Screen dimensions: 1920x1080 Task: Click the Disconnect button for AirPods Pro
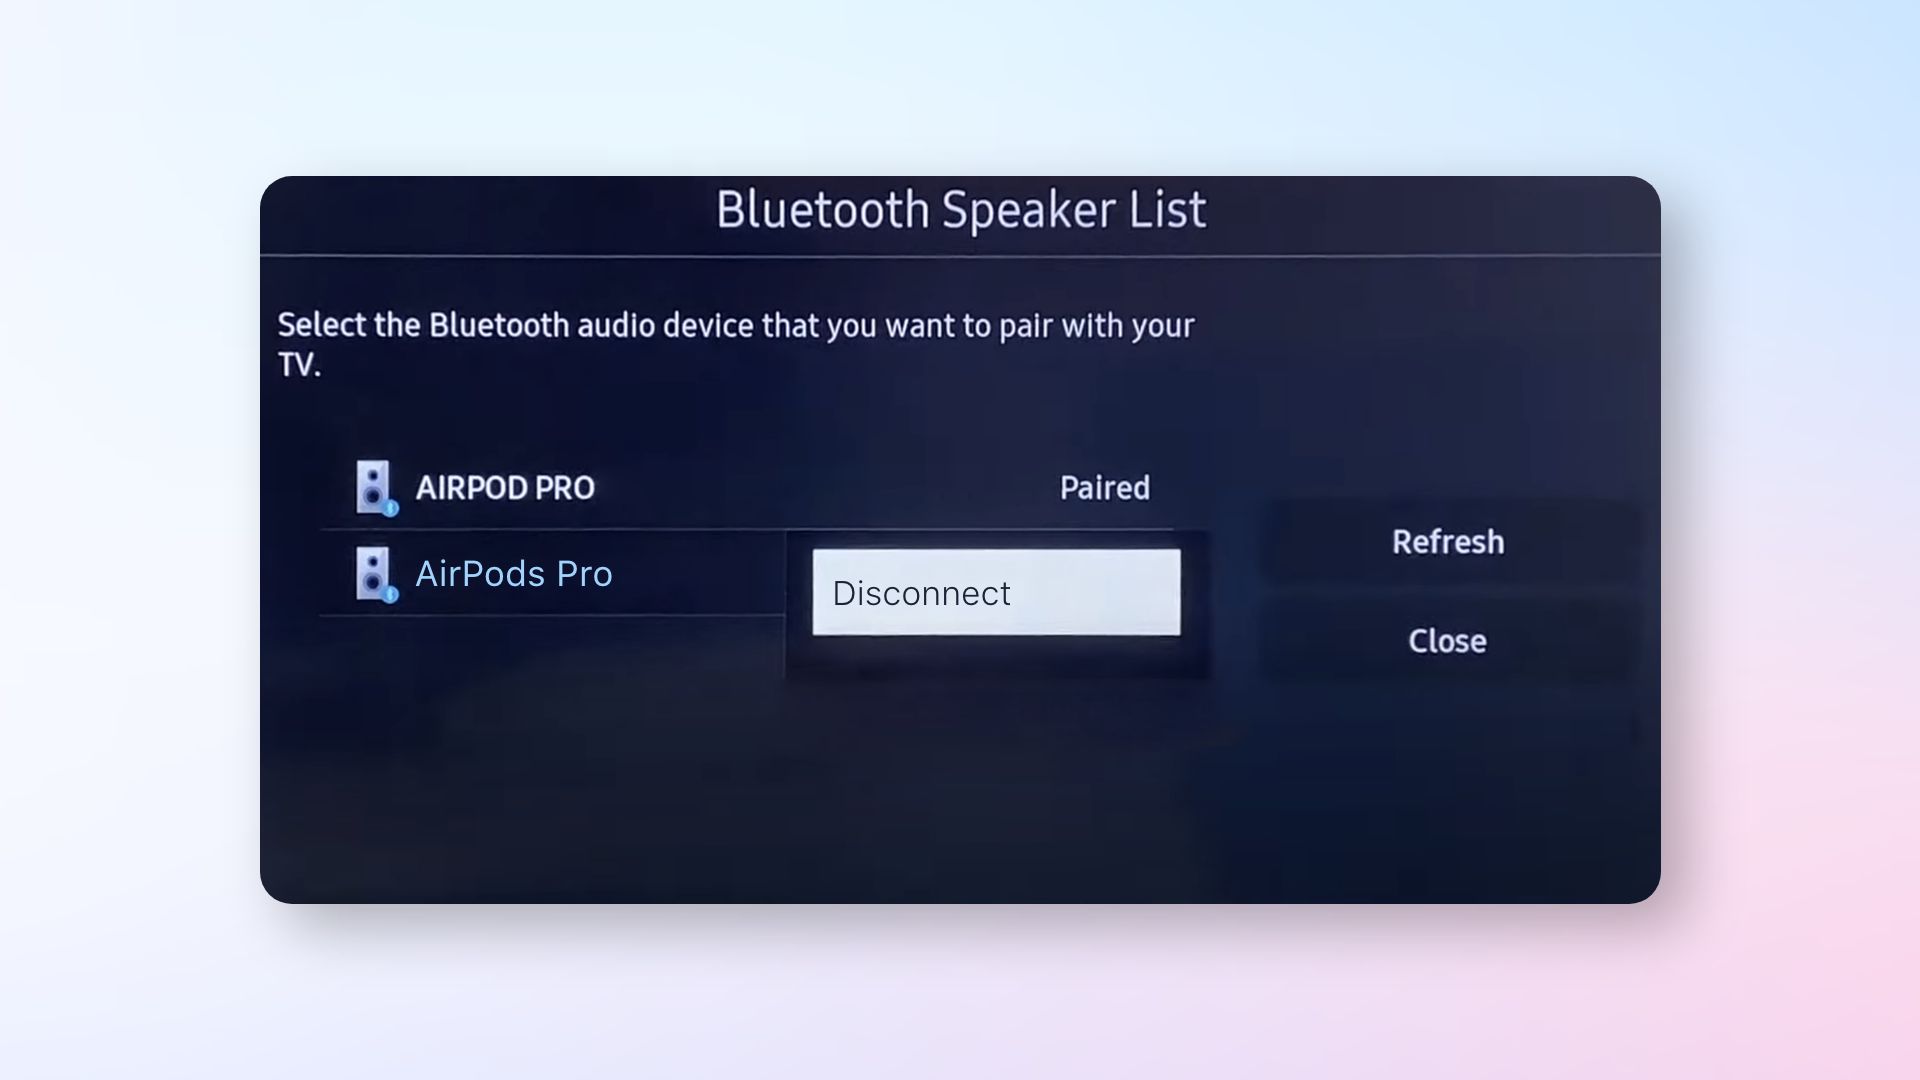pos(996,592)
